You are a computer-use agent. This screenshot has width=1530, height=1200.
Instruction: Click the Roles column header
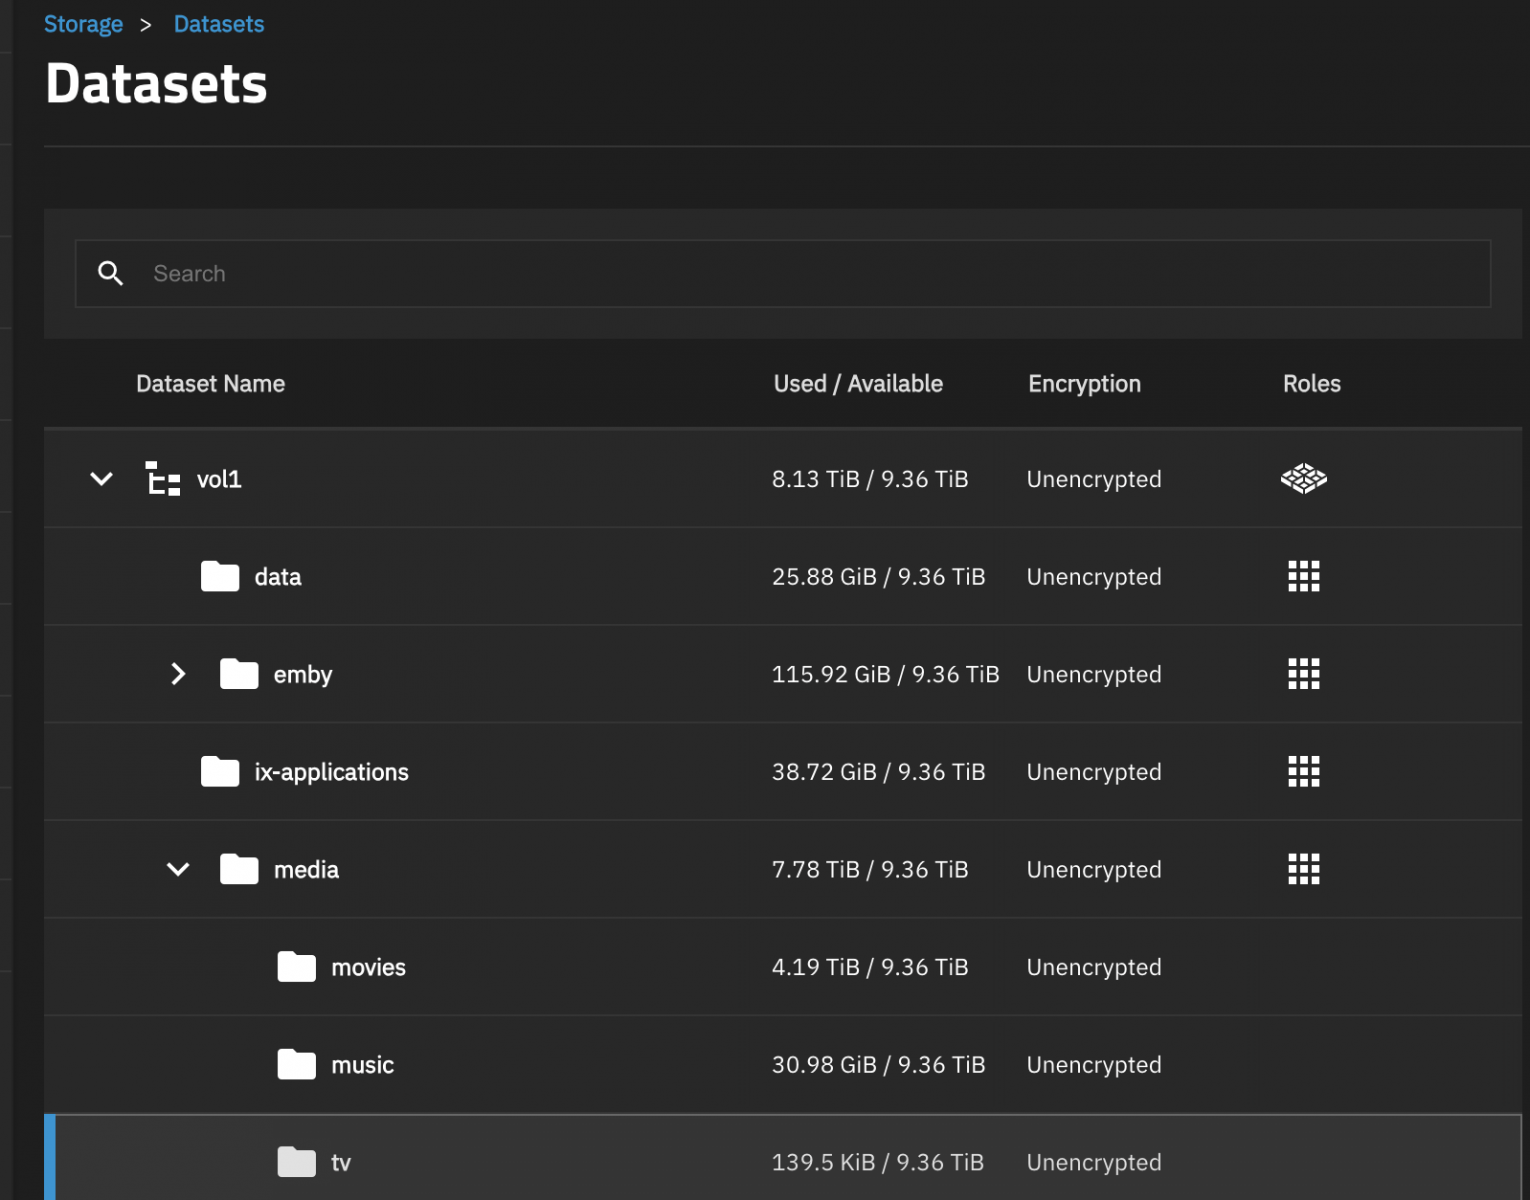[1311, 384]
